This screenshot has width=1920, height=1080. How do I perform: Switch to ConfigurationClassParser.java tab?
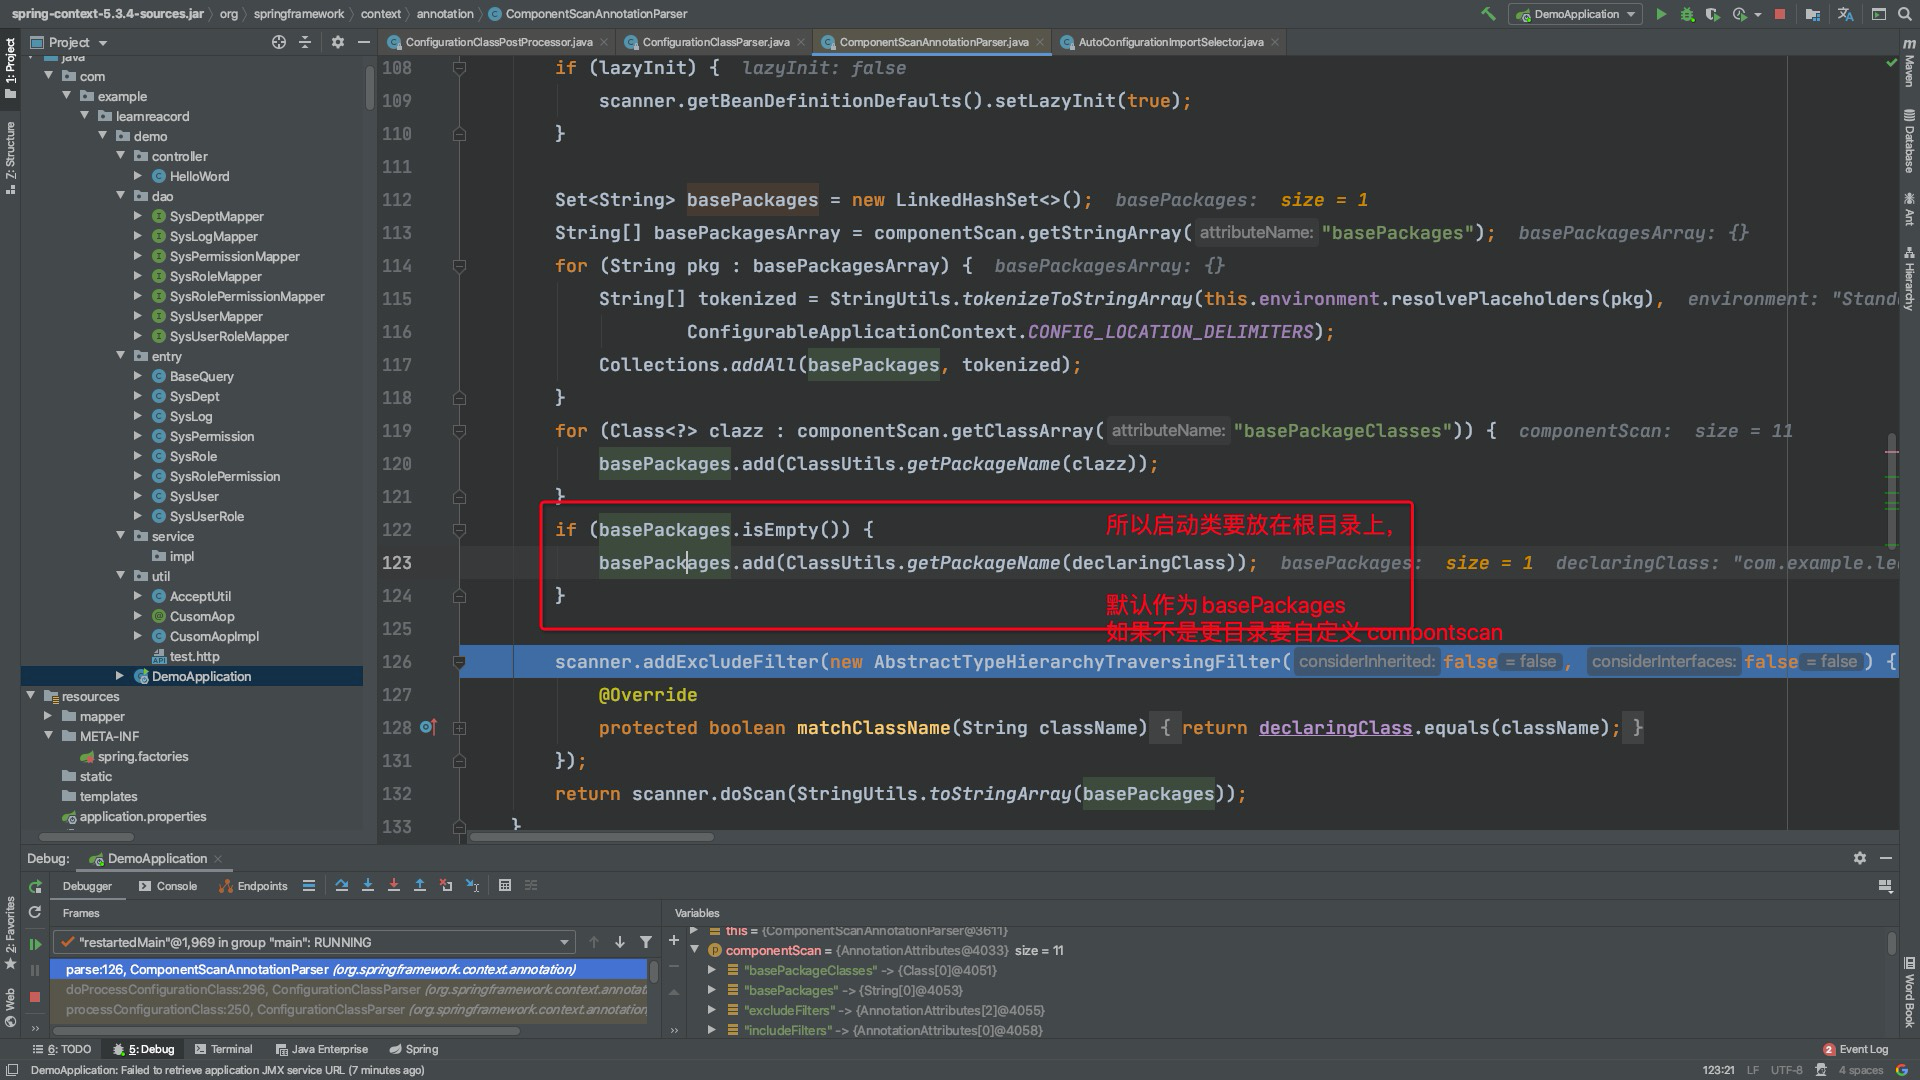(715, 42)
